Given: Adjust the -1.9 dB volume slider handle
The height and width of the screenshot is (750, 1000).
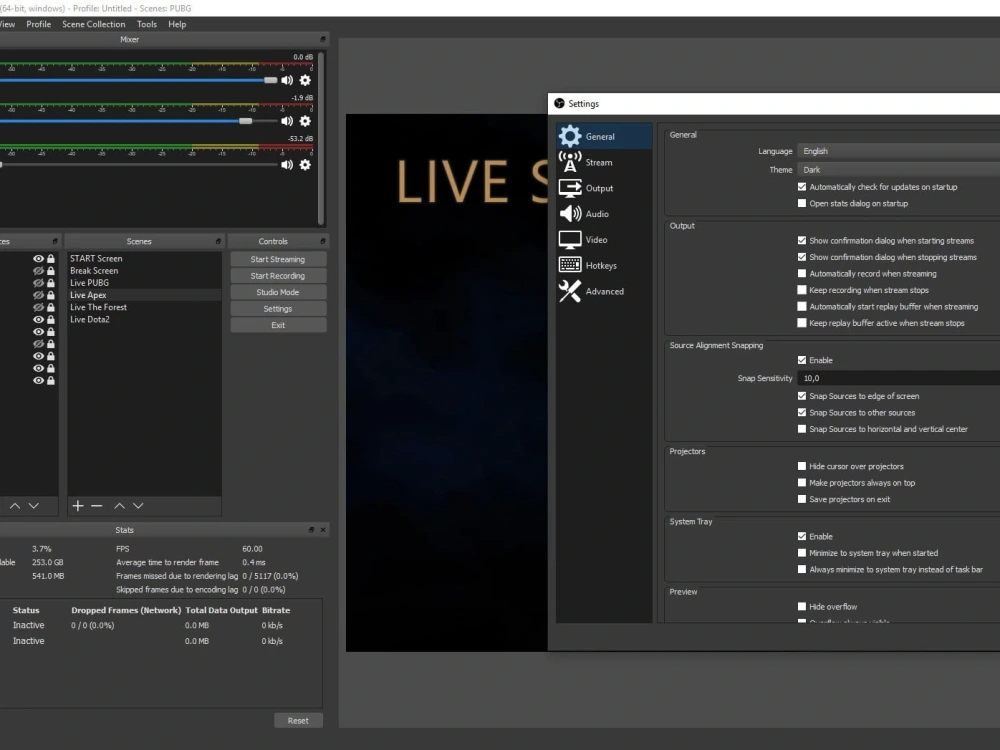Looking at the screenshot, I should pos(246,121).
